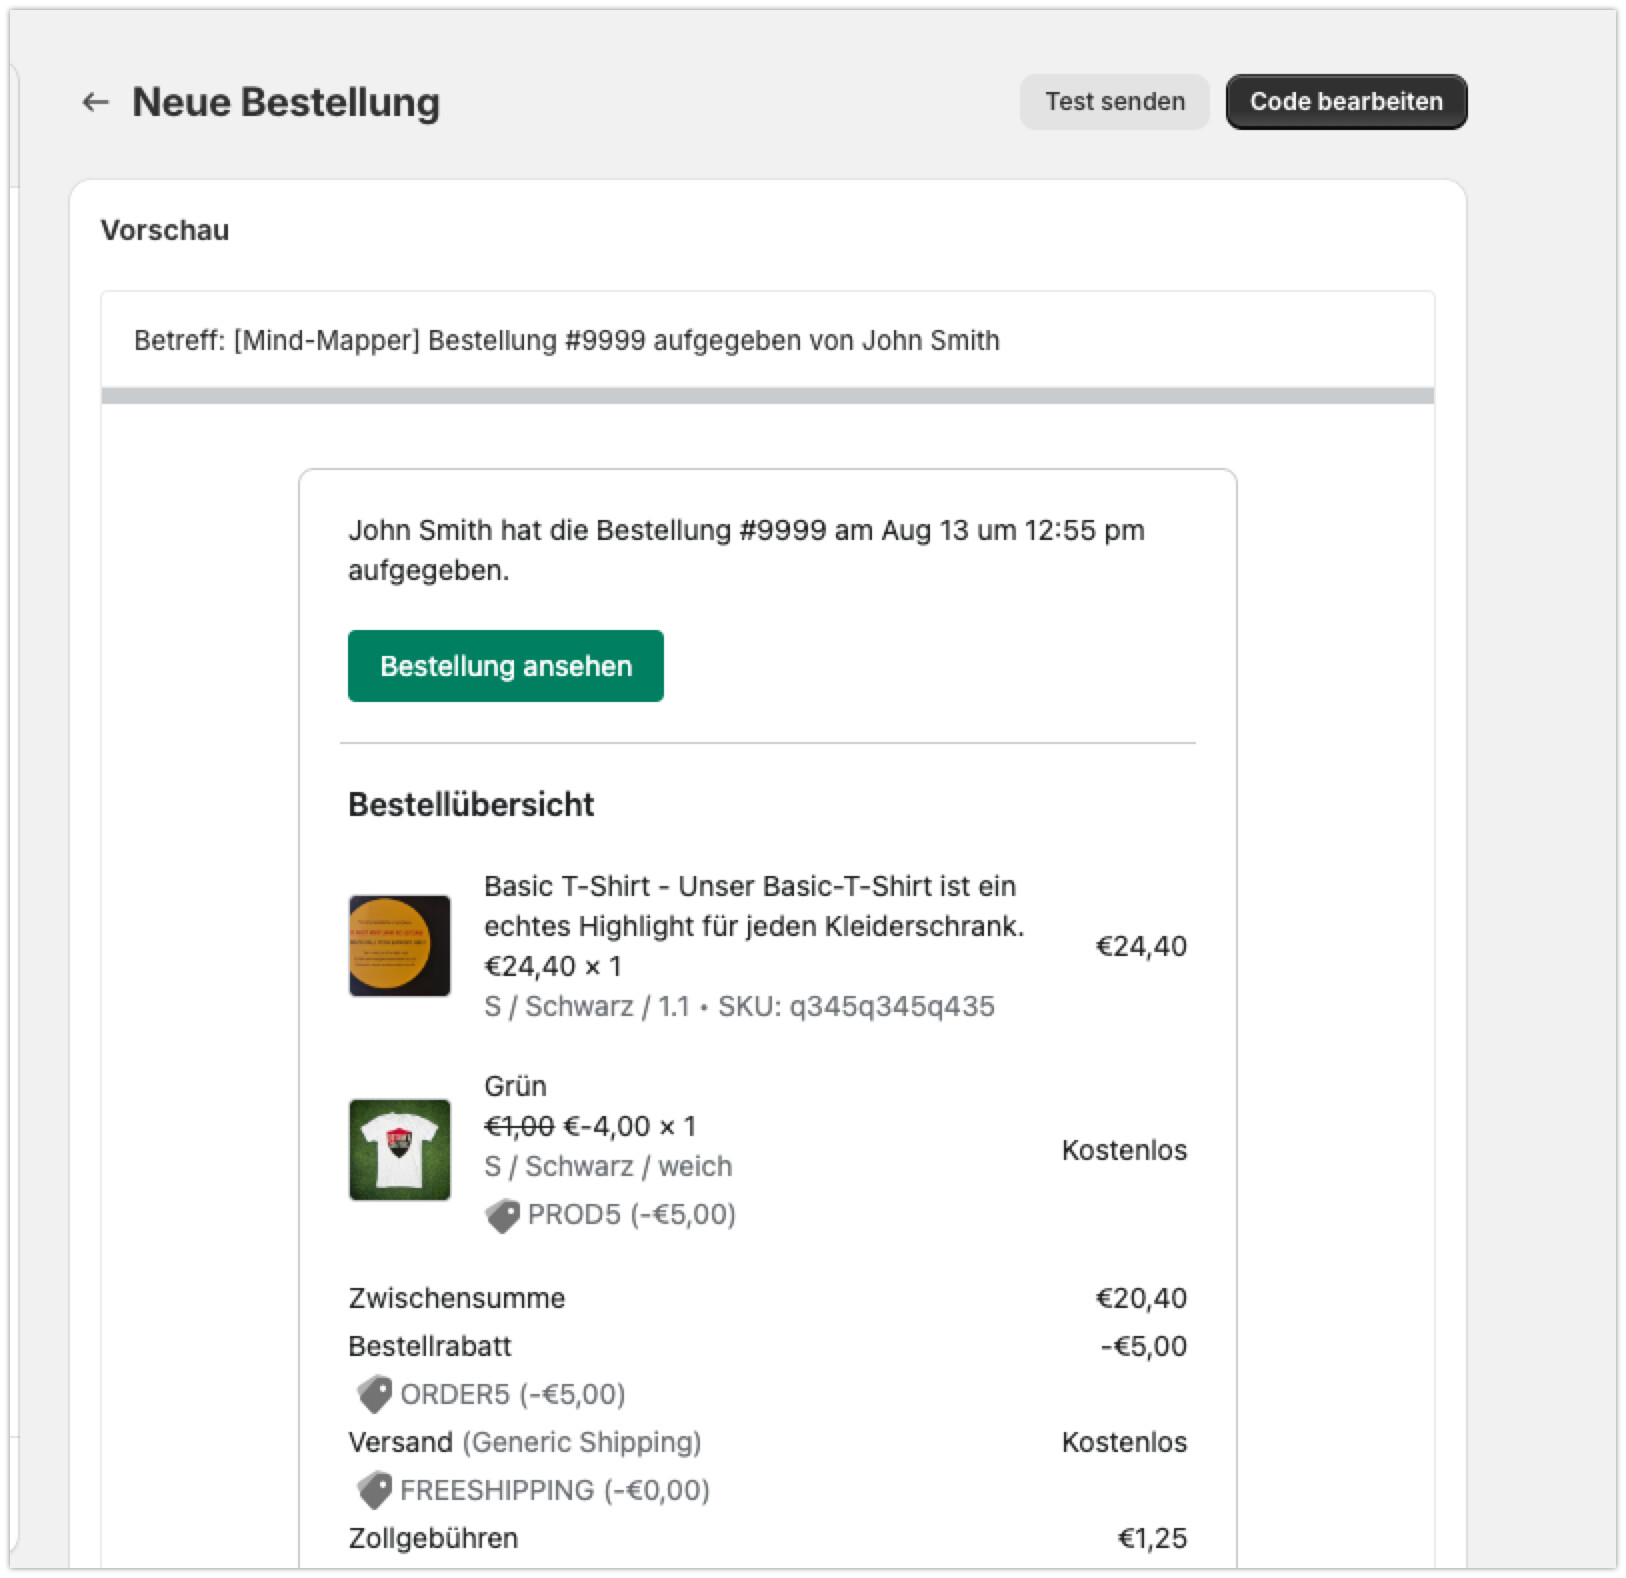Click the Test senden button
This screenshot has width=1626, height=1578.
(1114, 102)
